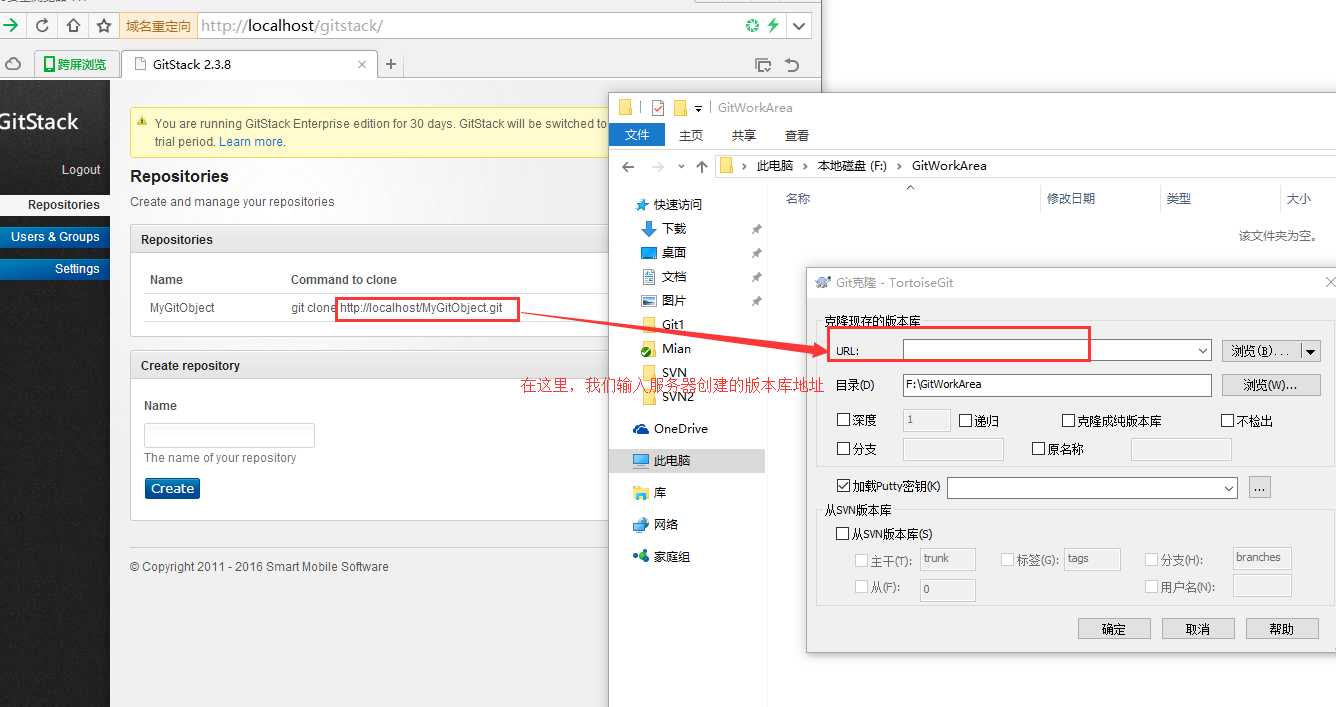
Task: Sort by 修改日期 column header
Action: [1071, 199]
